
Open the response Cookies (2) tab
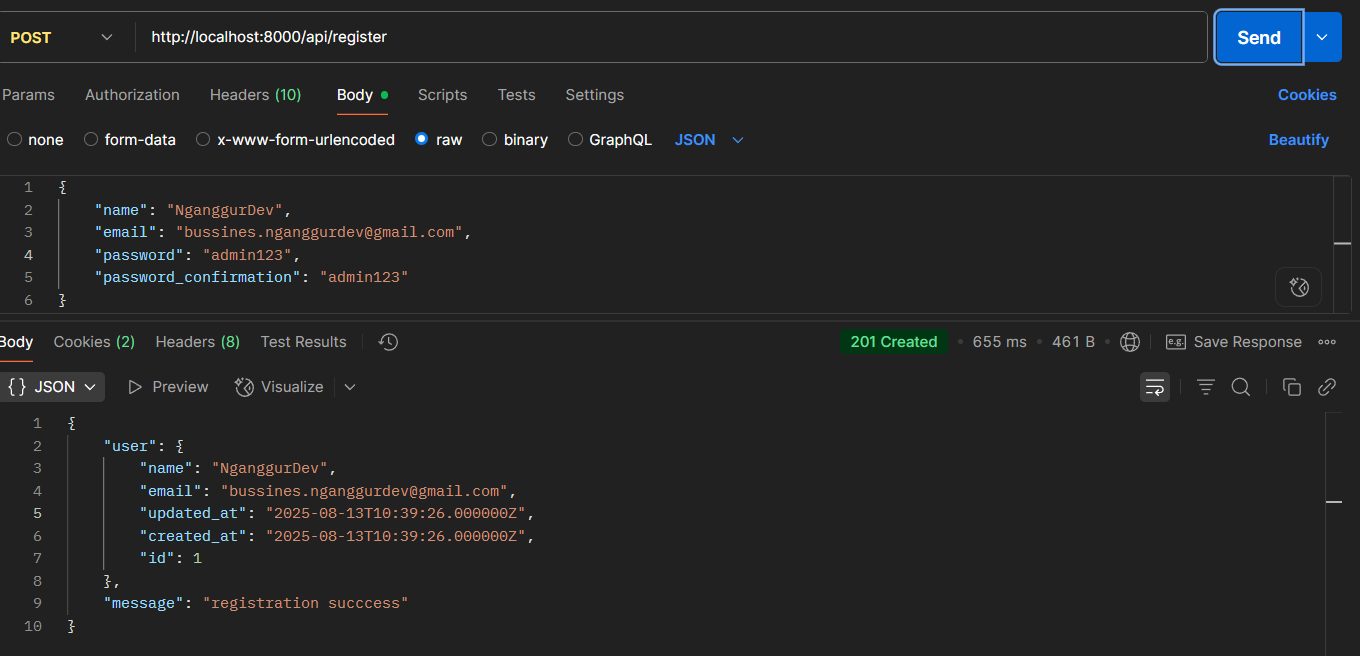pos(94,342)
